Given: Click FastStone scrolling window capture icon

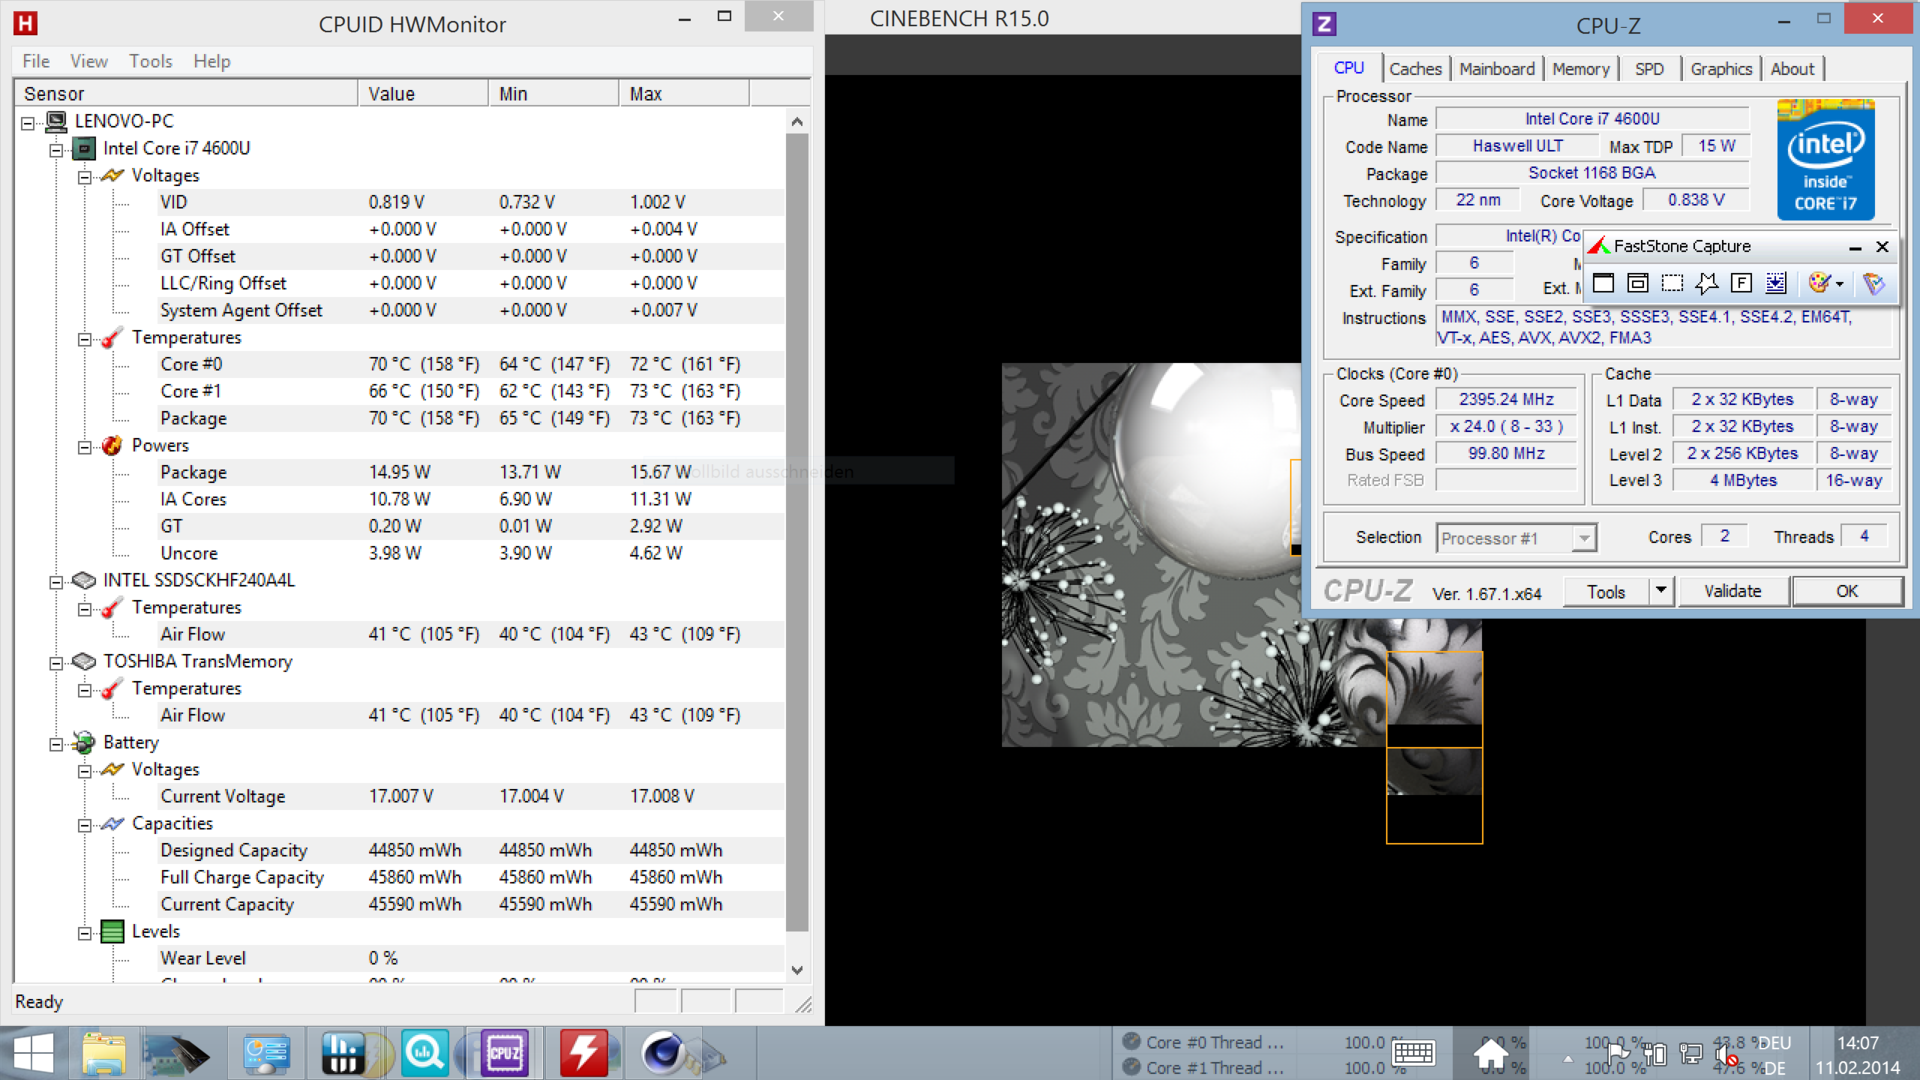Looking at the screenshot, I should tap(1776, 283).
